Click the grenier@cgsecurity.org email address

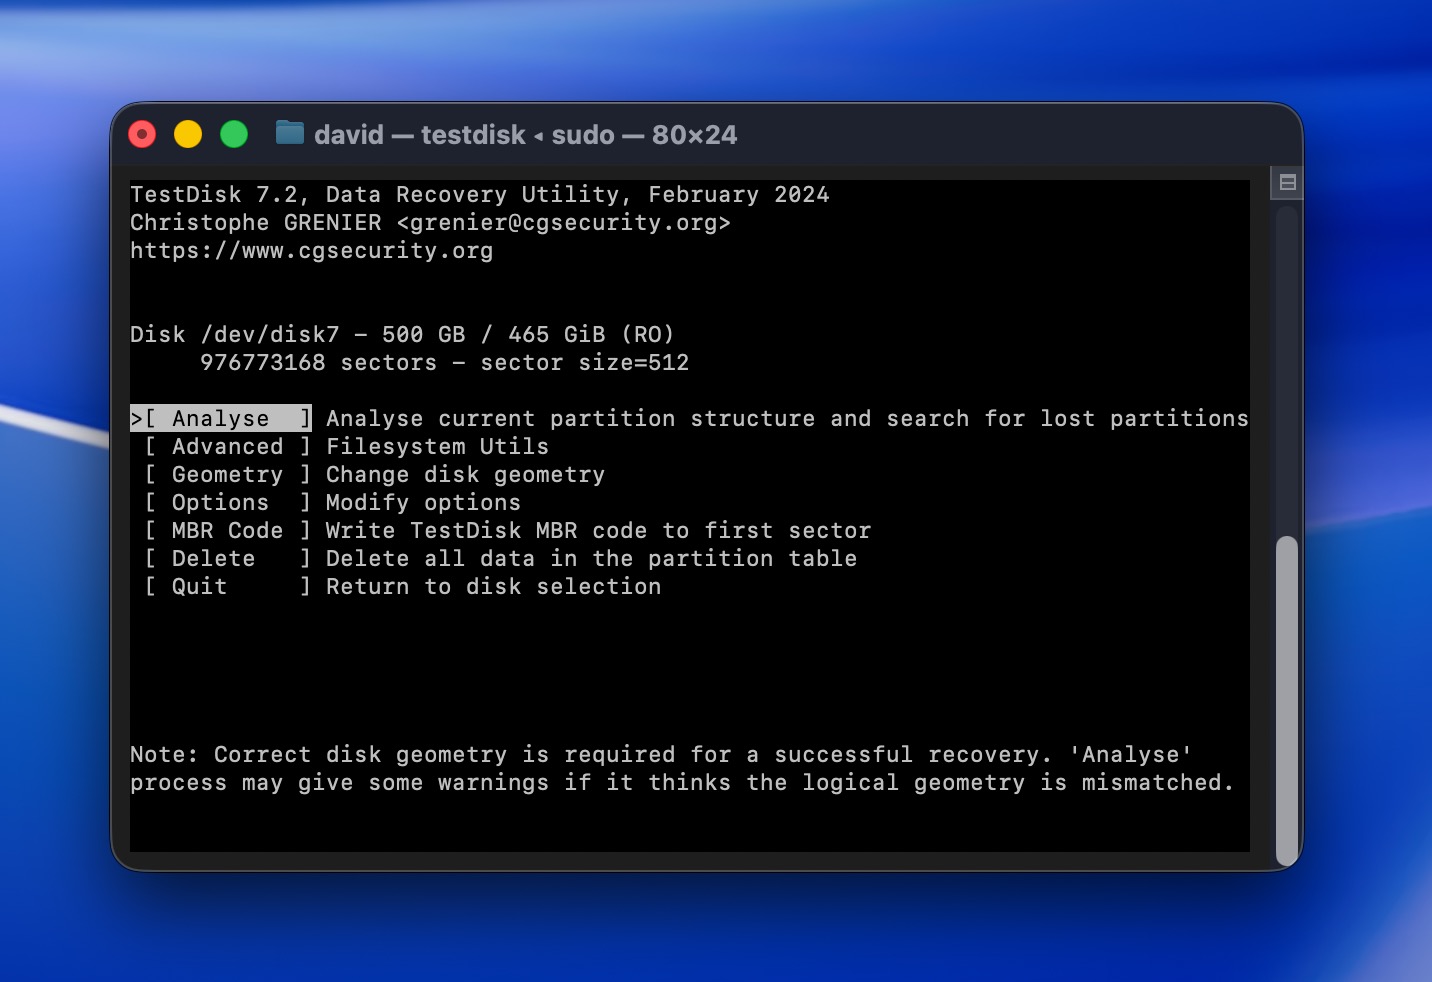pyautogui.click(x=564, y=223)
